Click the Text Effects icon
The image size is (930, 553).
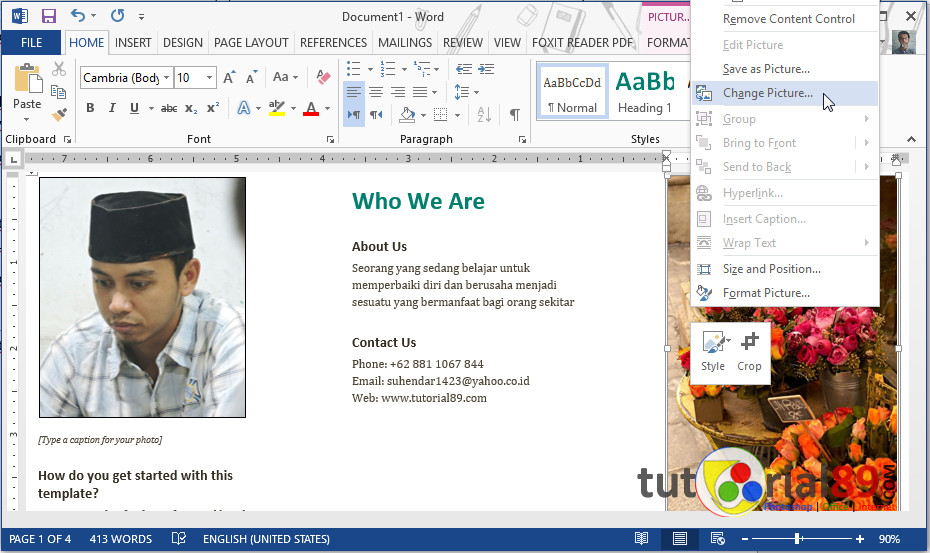(x=244, y=108)
